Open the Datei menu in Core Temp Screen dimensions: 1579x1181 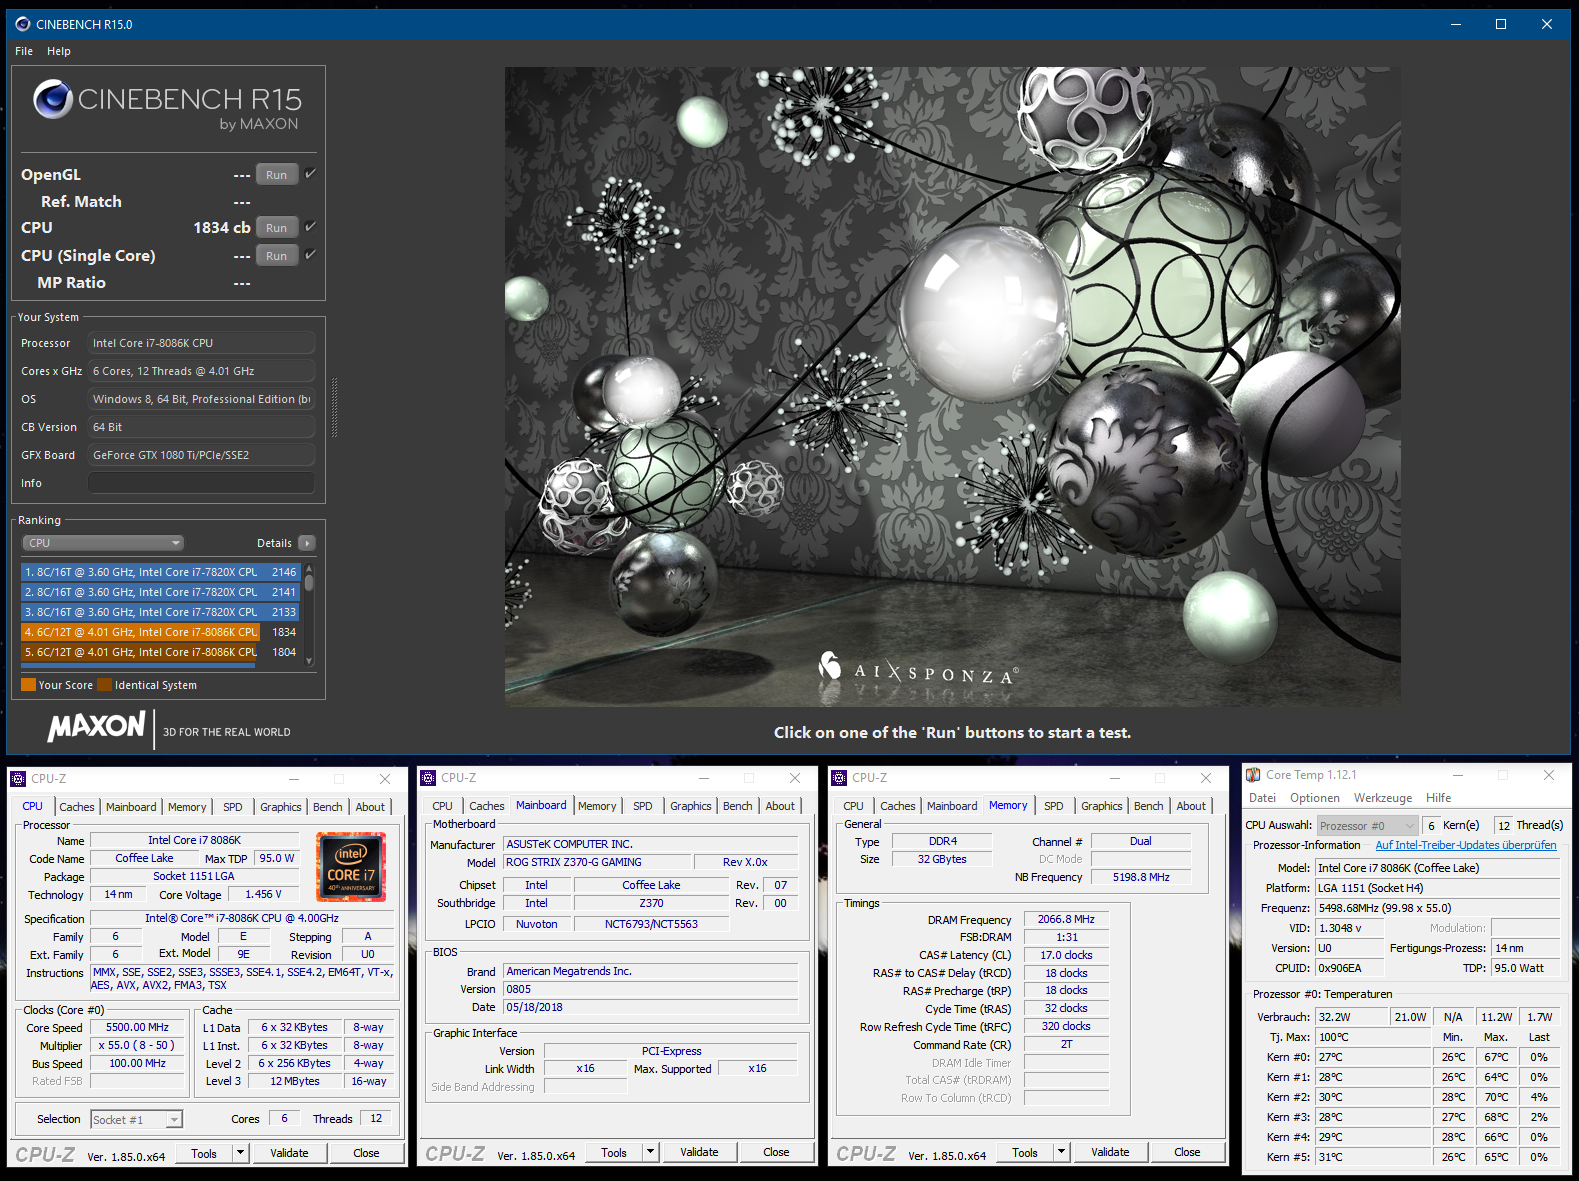(x=1262, y=798)
